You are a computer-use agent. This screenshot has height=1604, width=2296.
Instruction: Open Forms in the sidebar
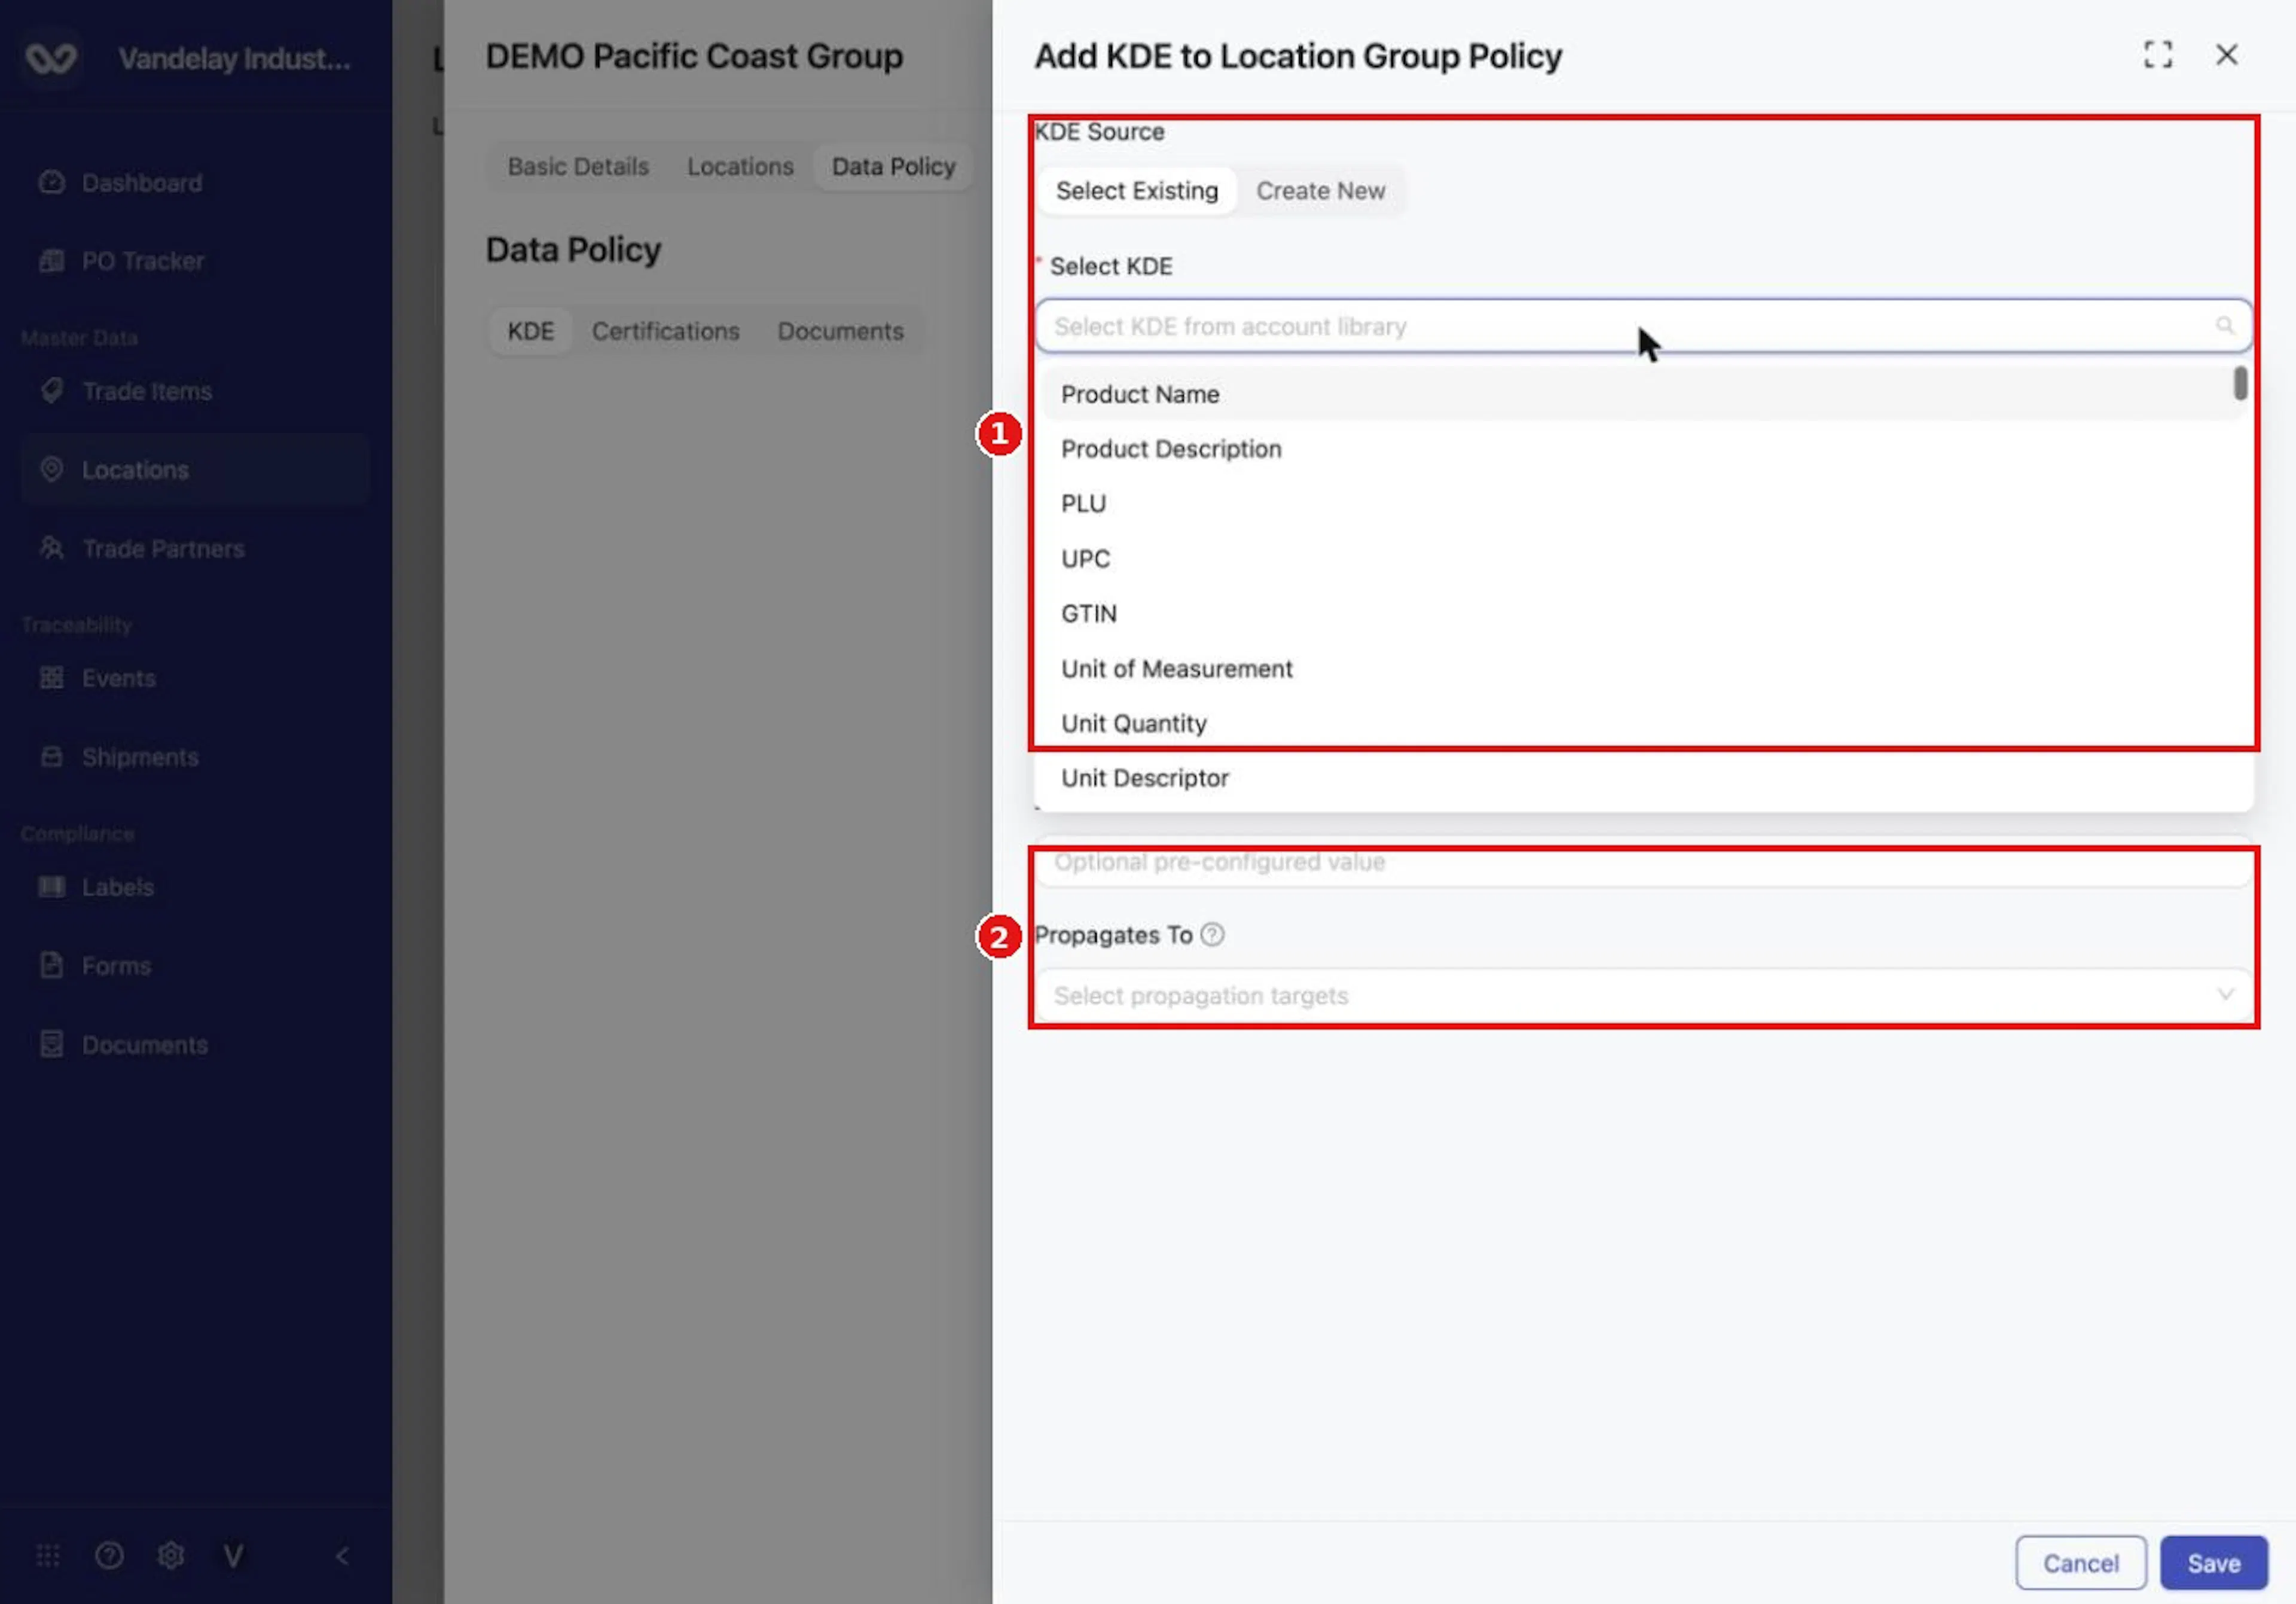click(95, 966)
